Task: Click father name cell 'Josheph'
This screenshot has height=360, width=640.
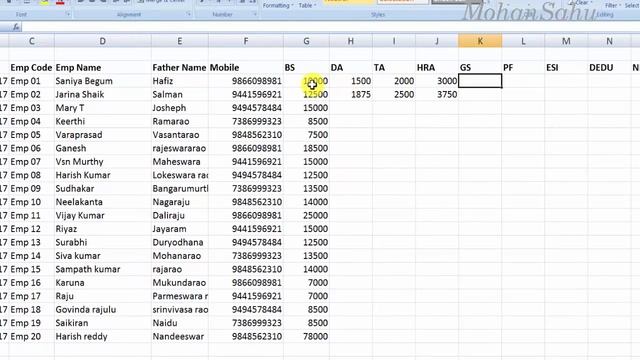Action: [180, 108]
